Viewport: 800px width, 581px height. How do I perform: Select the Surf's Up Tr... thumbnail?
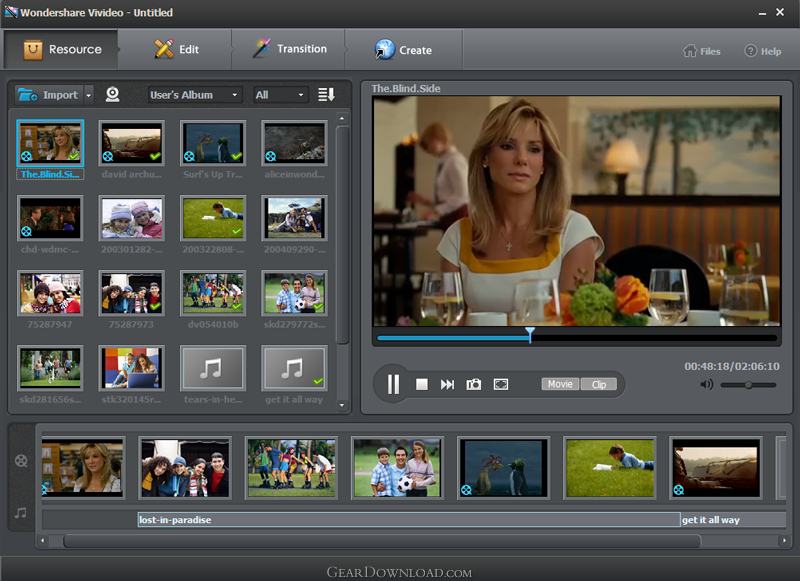[x=213, y=143]
